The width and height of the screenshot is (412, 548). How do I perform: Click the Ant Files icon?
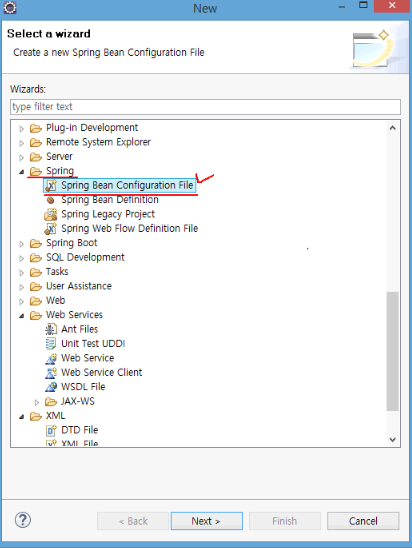point(51,329)
